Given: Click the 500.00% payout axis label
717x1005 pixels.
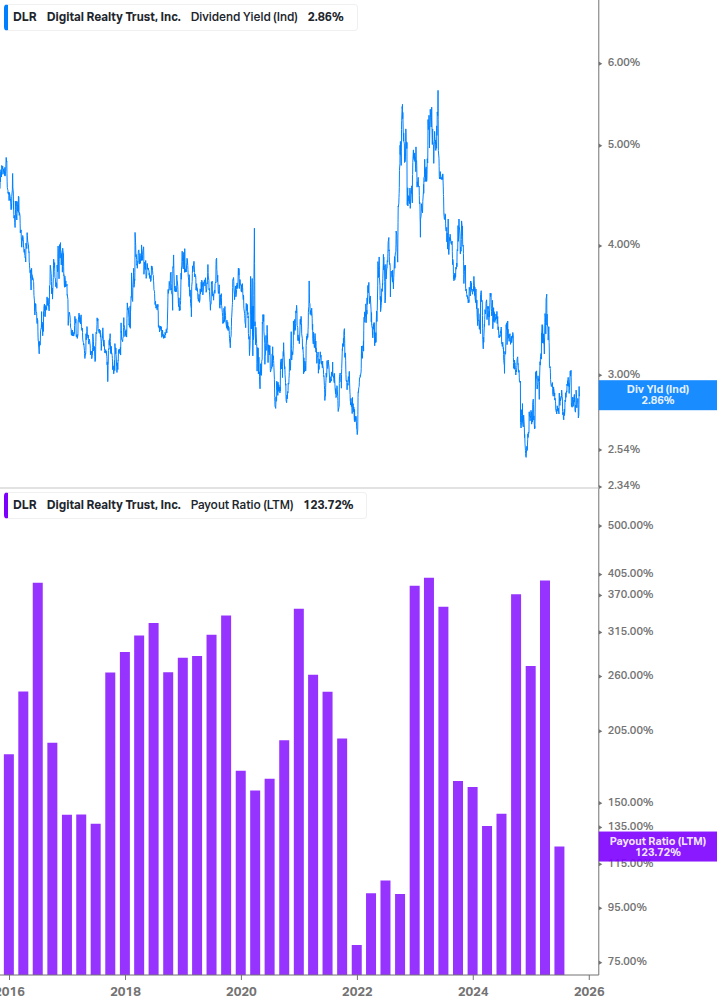Looking at the screenshot, I should [x=630, y=526].
